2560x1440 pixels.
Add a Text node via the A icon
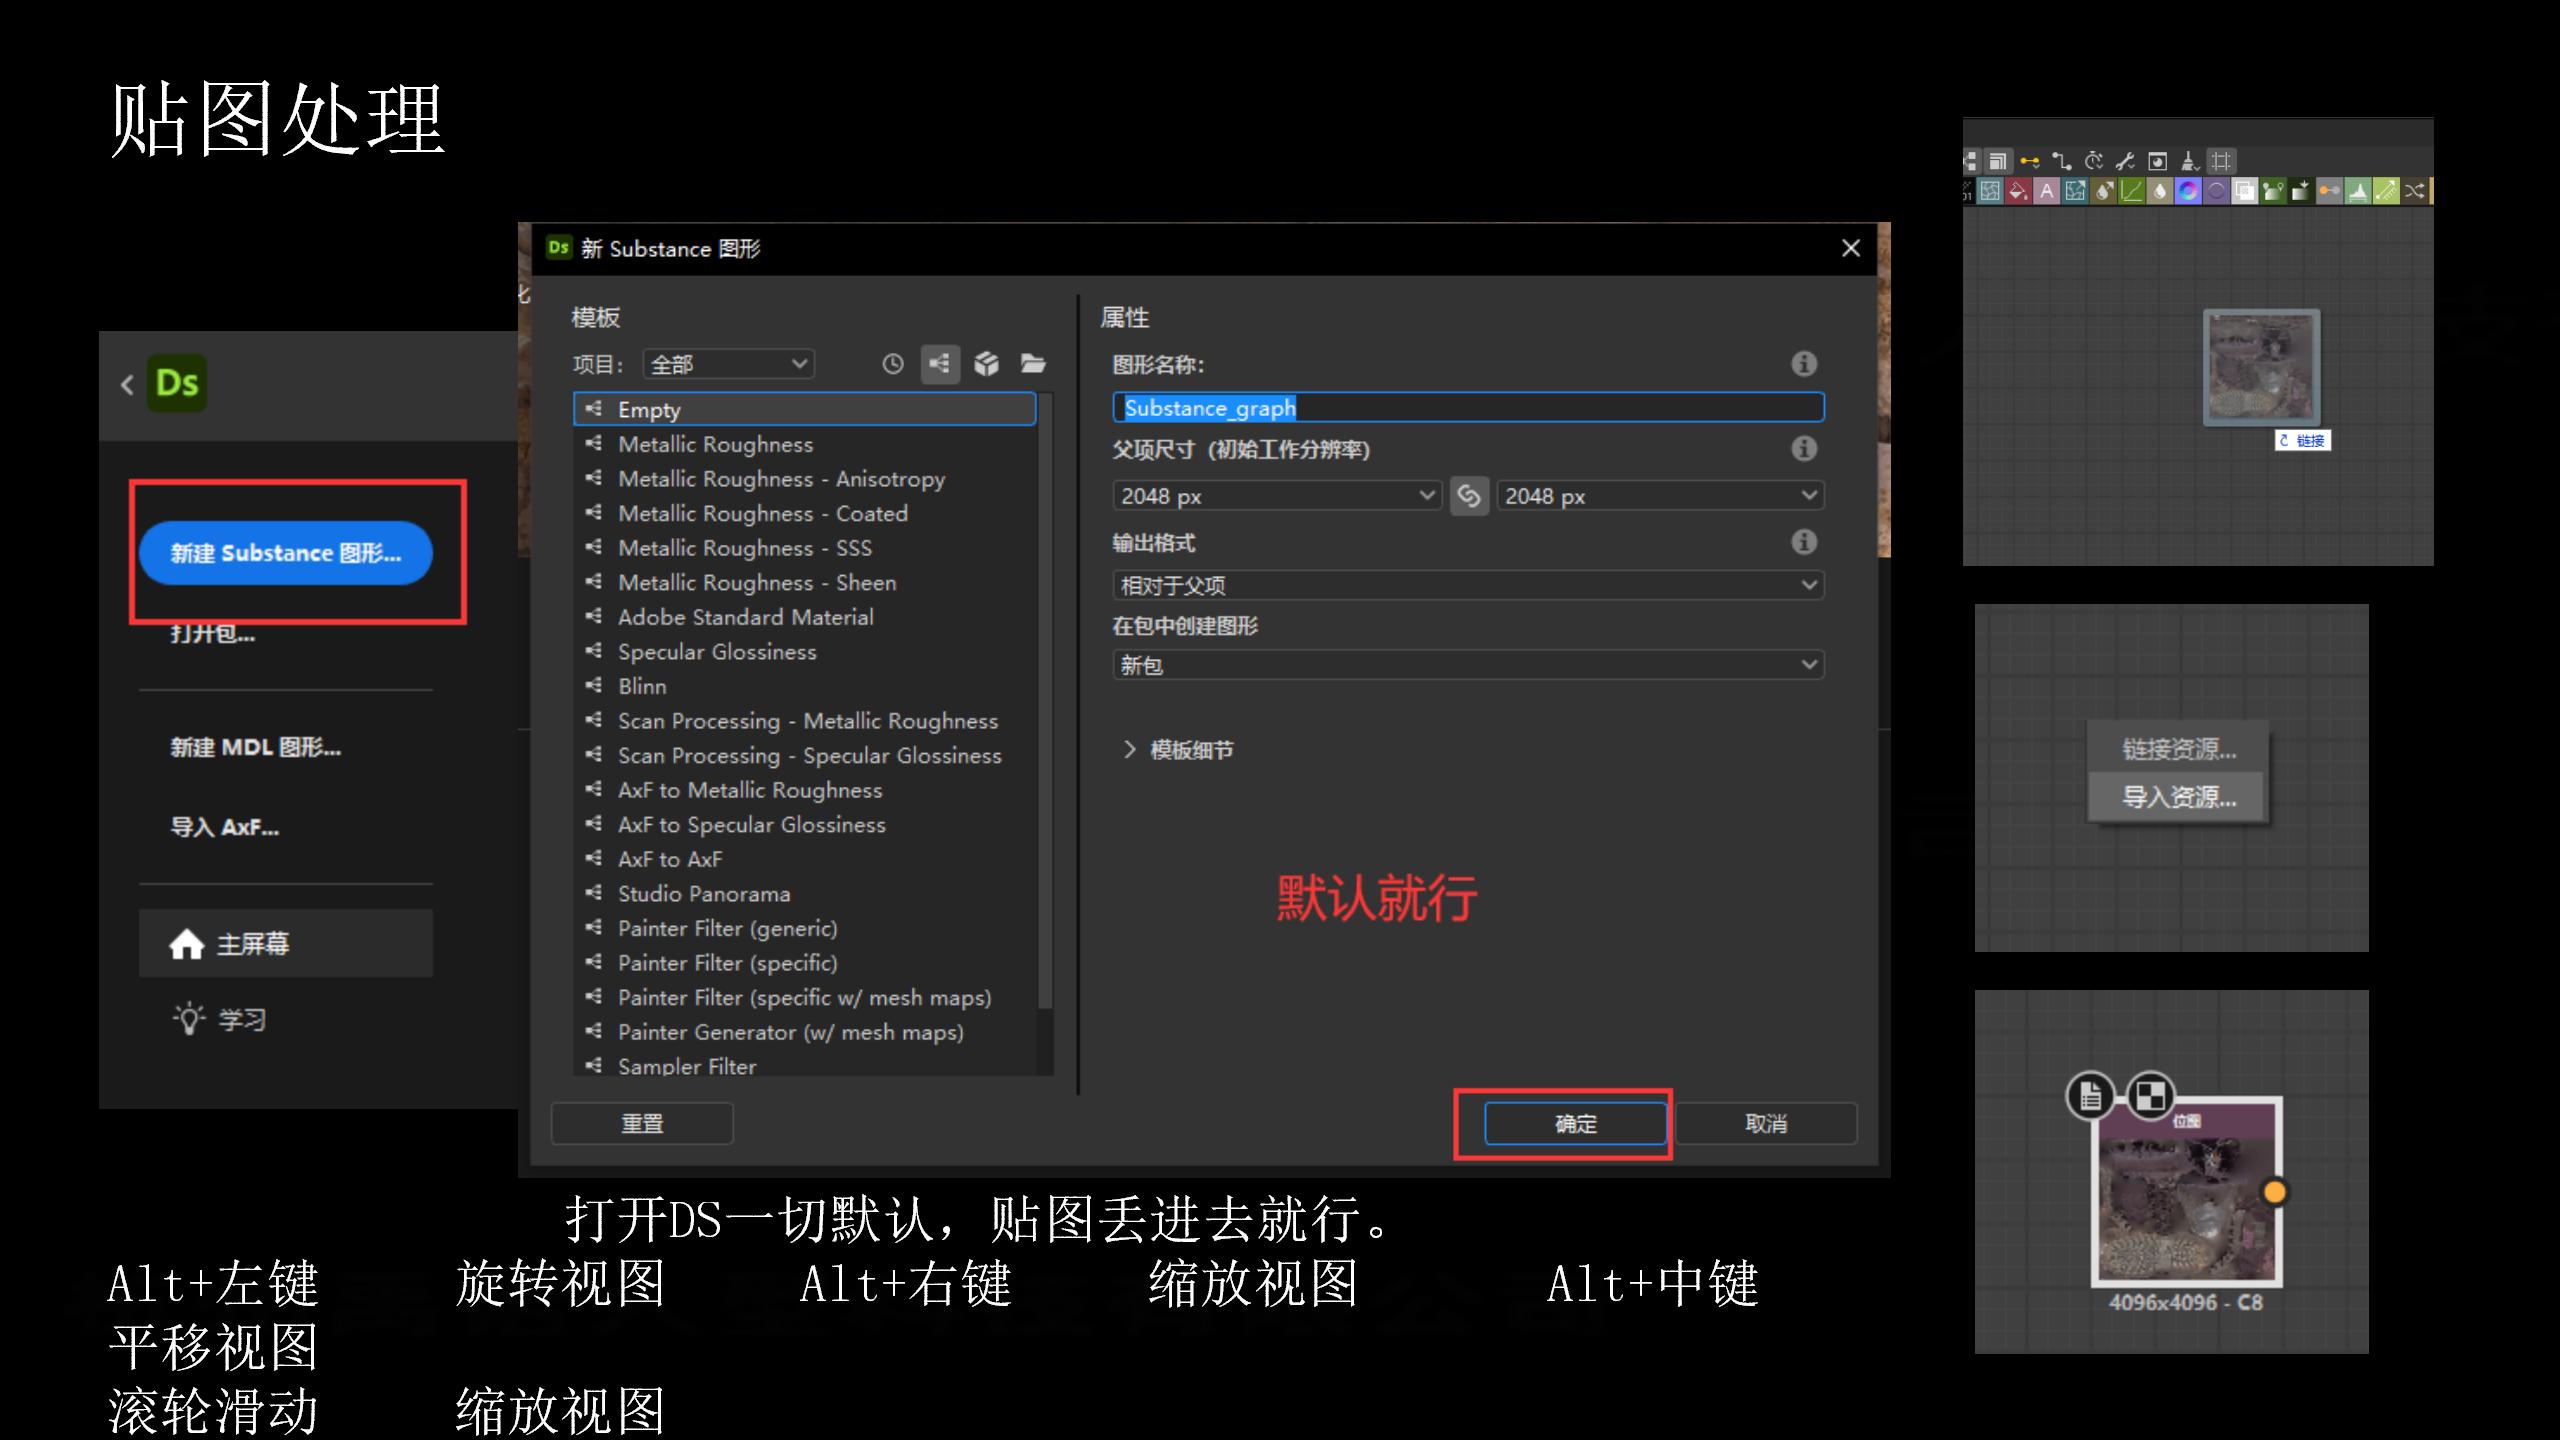(2047, 190)
